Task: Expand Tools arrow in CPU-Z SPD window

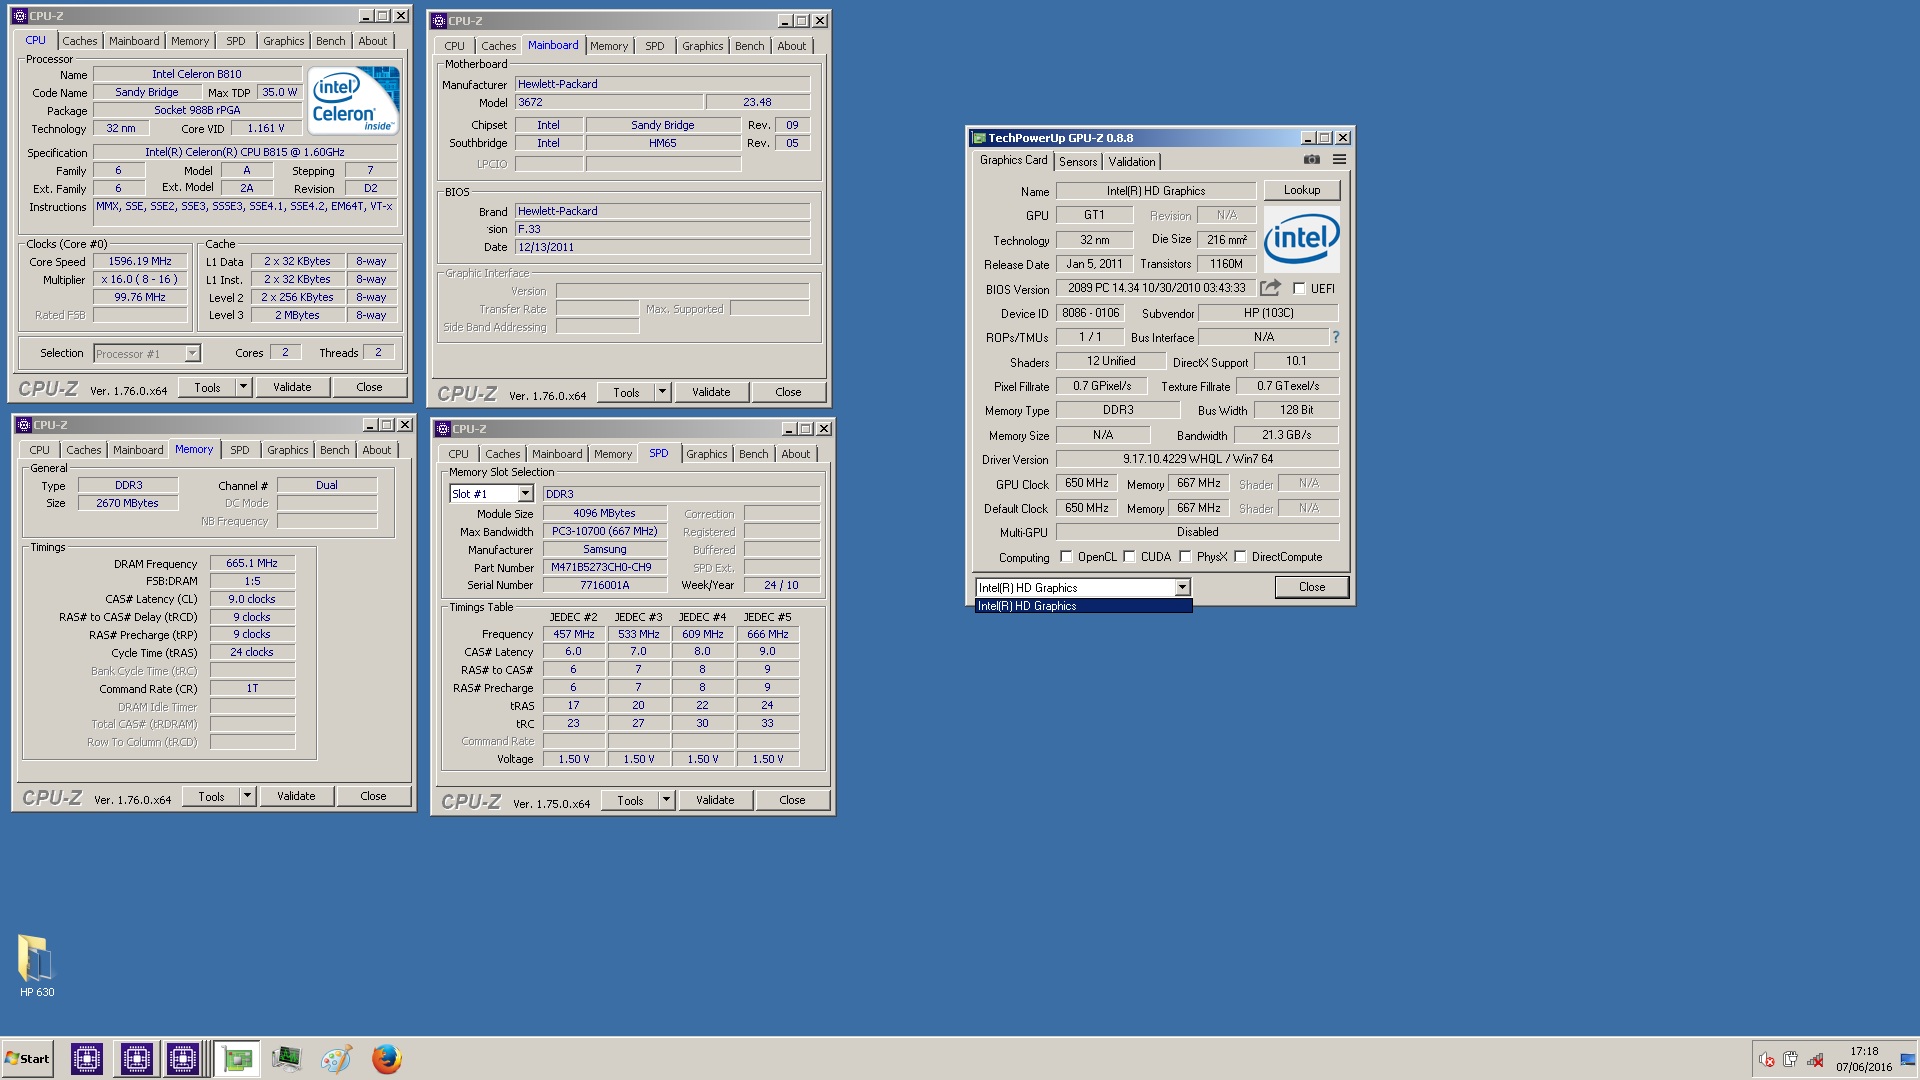Action: point(666,800)
